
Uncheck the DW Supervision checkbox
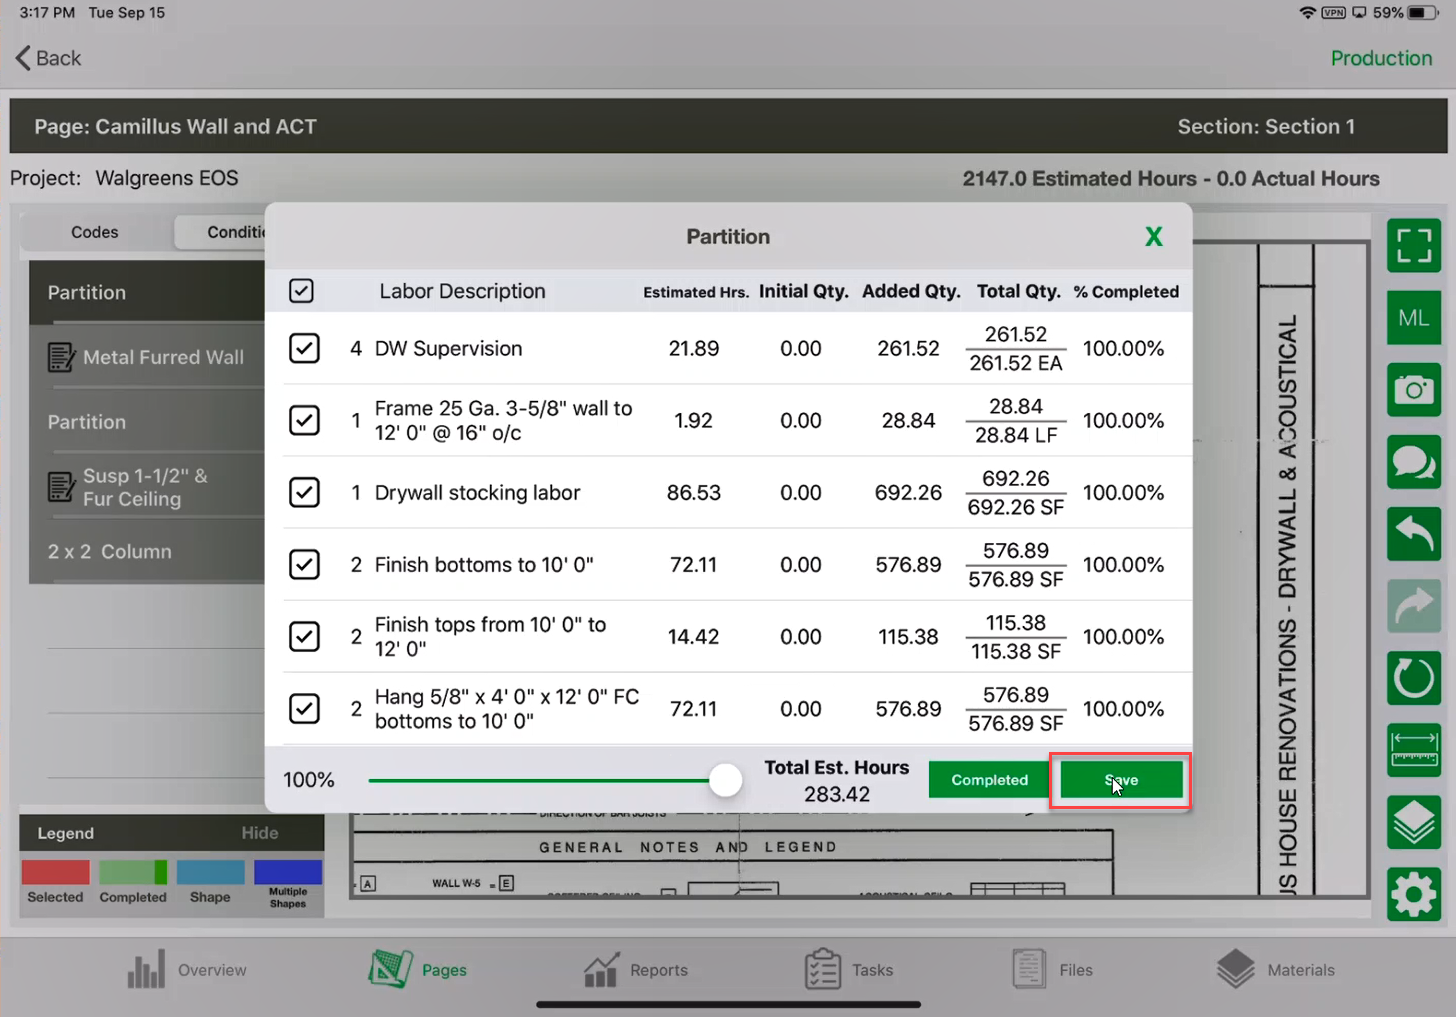click(x=304, y=348)
